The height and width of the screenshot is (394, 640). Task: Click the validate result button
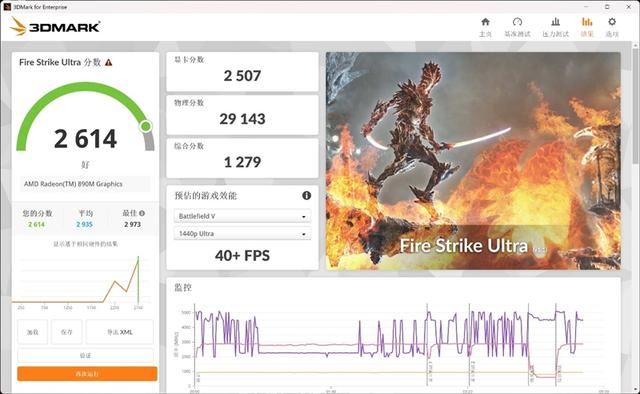tap(85, 356)
